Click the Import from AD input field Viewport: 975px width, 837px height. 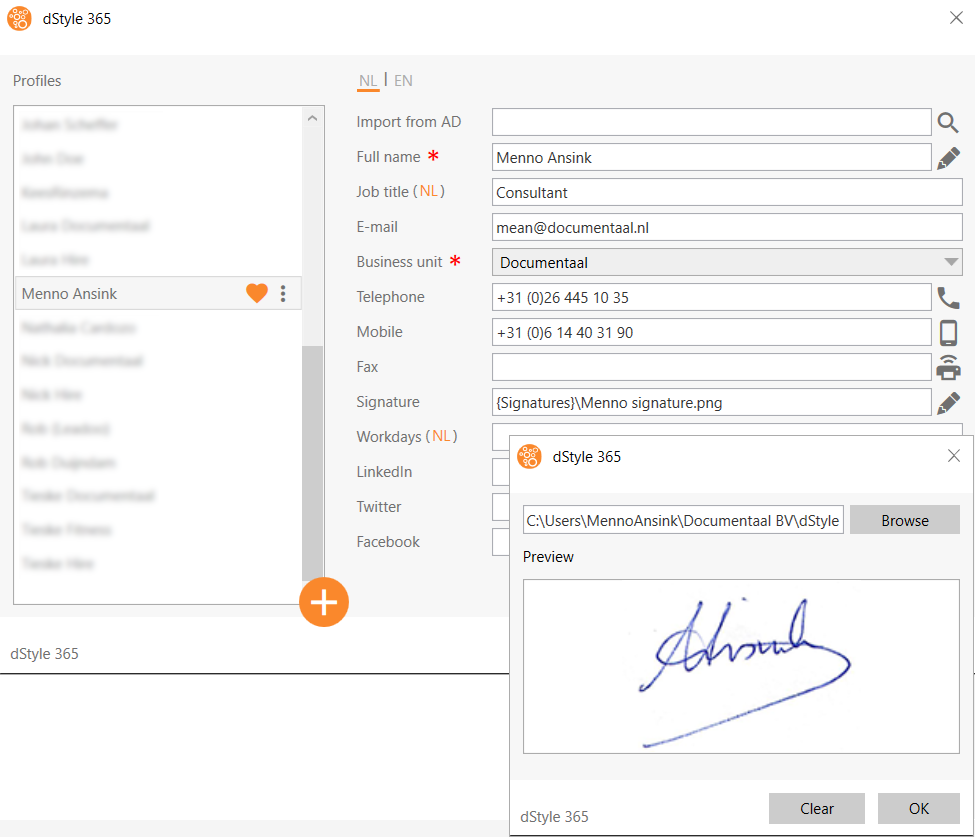pos(711,123)
